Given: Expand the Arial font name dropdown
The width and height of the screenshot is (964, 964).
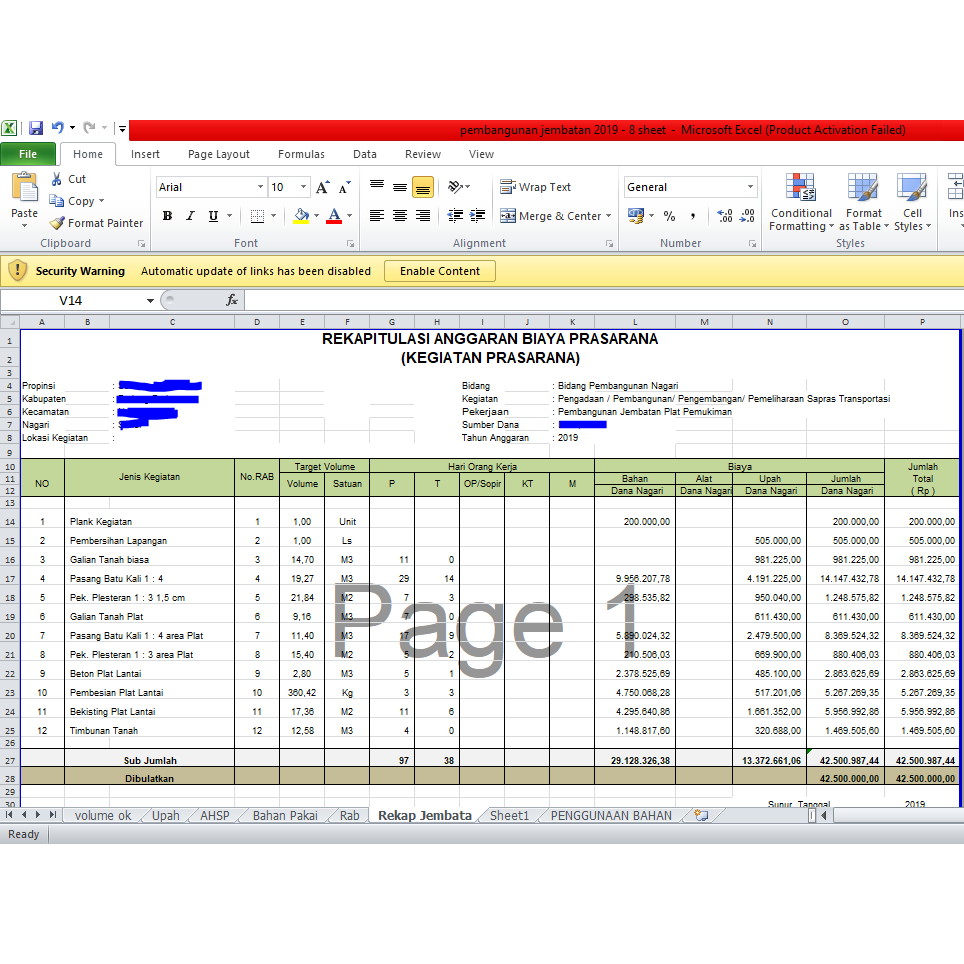Looking at the screenshot, I should (x=260, y=187).
